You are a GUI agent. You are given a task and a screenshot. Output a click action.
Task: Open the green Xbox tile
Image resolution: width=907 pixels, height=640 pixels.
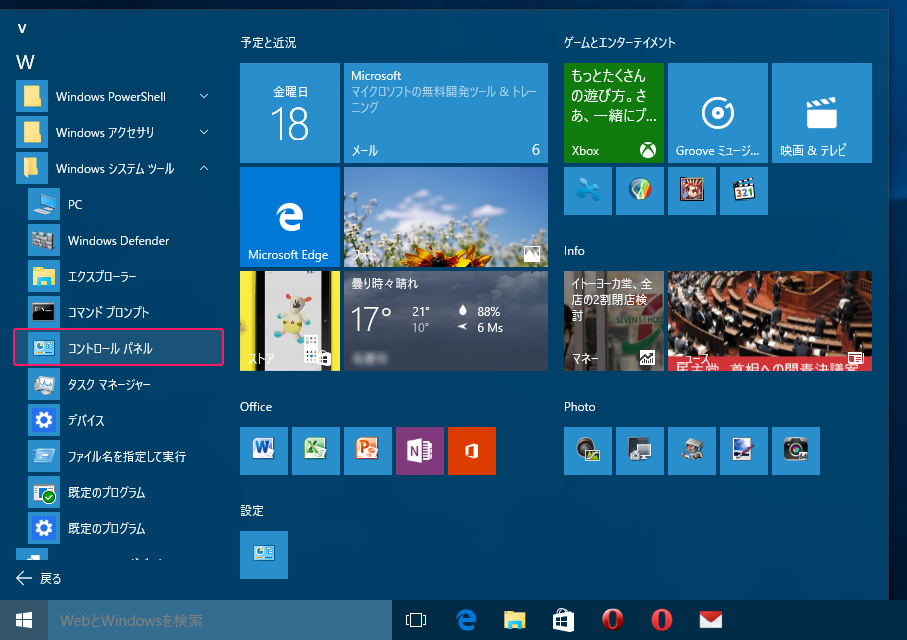point(614,113)
